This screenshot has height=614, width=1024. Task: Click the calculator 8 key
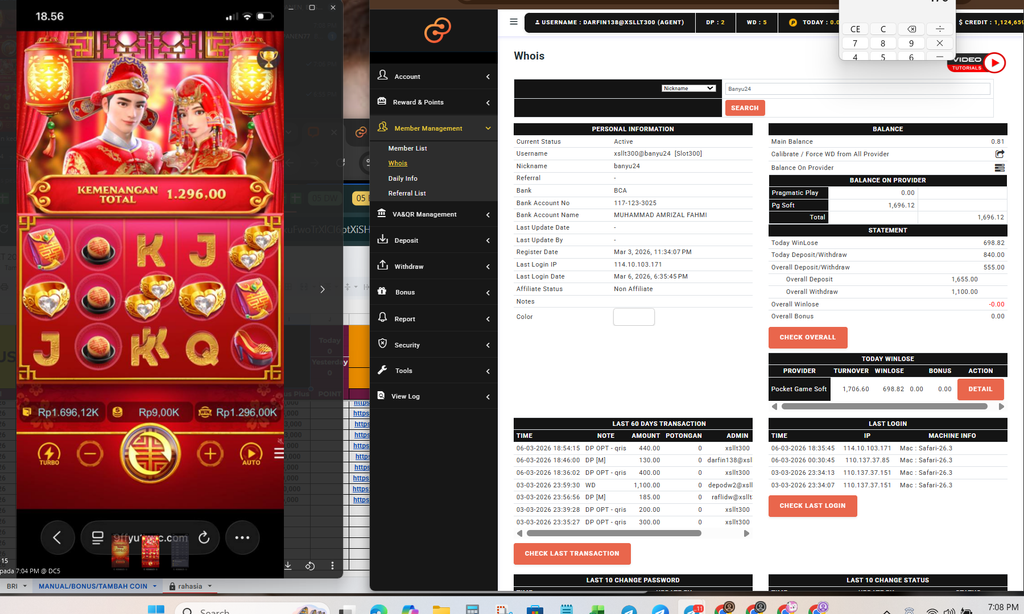click(x=883, y=43)
